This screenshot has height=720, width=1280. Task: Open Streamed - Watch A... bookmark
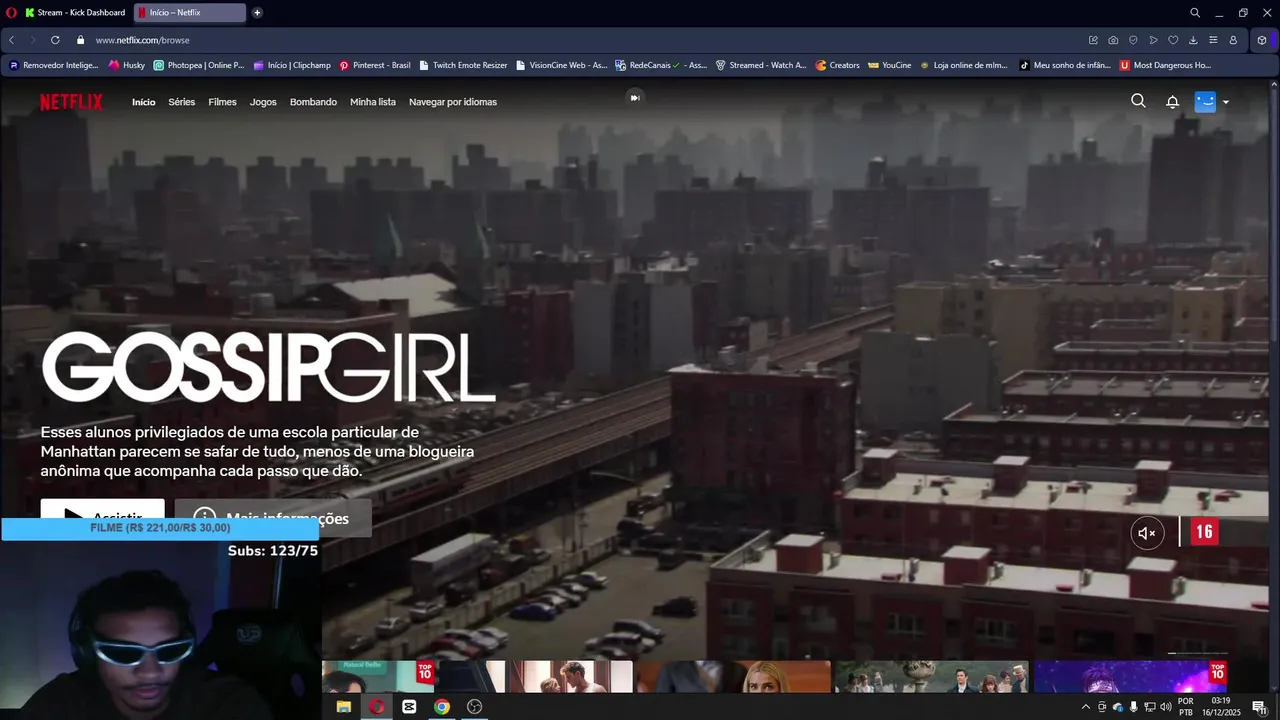pyautogui.click(x=761, y=65)
